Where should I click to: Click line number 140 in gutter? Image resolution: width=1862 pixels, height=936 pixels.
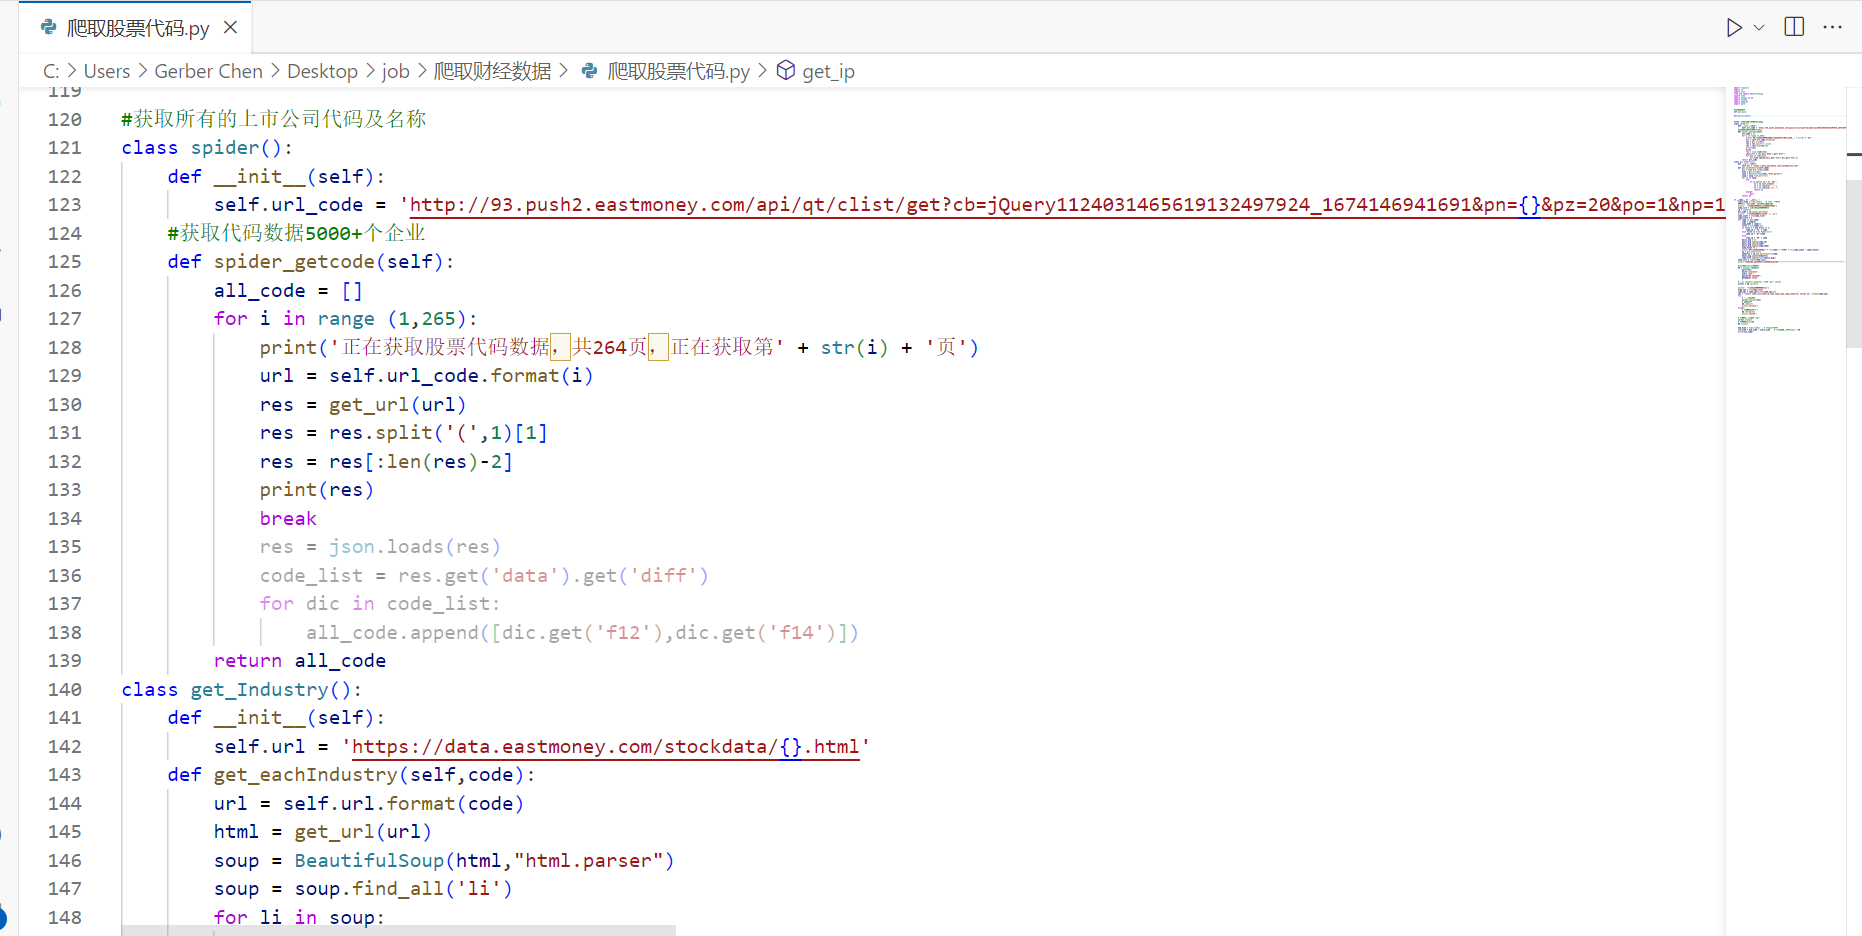[x=65, y=689]
